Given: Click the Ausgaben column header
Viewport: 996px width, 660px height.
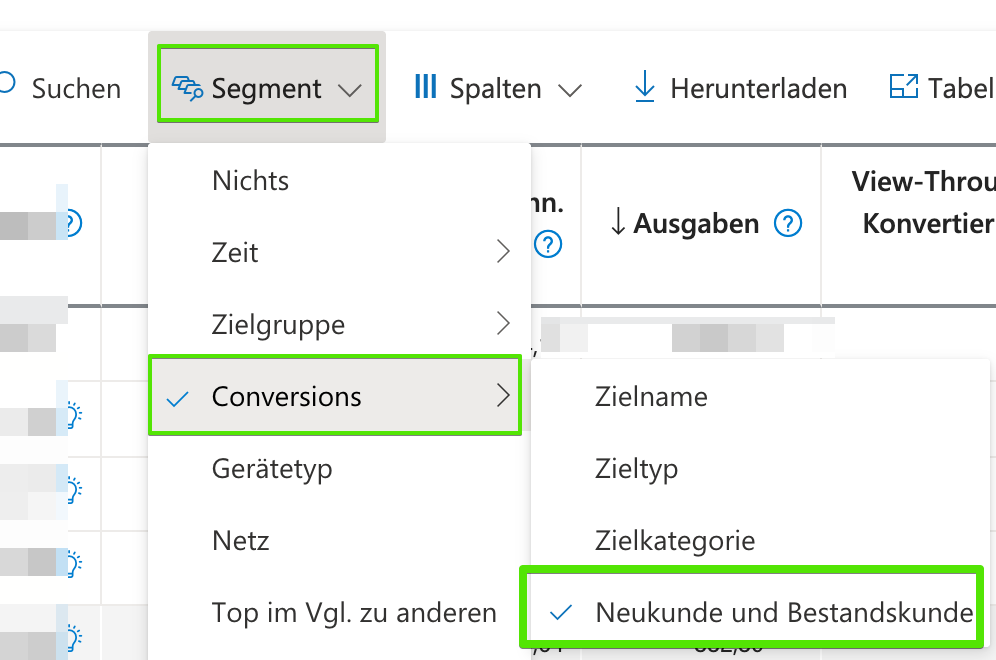Looking at the screenshot, I should 697,224.
